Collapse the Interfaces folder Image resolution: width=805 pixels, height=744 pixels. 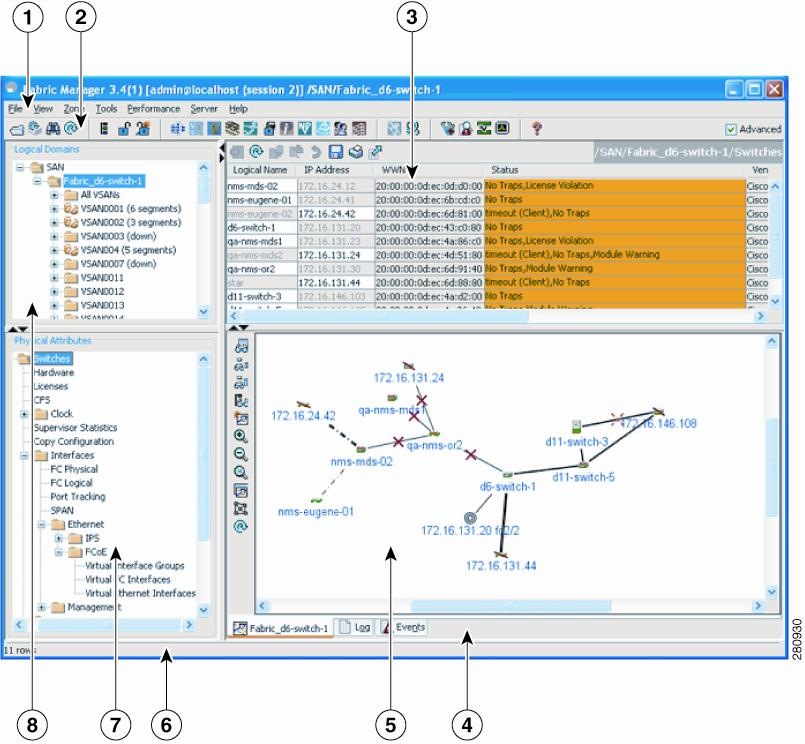24,456
